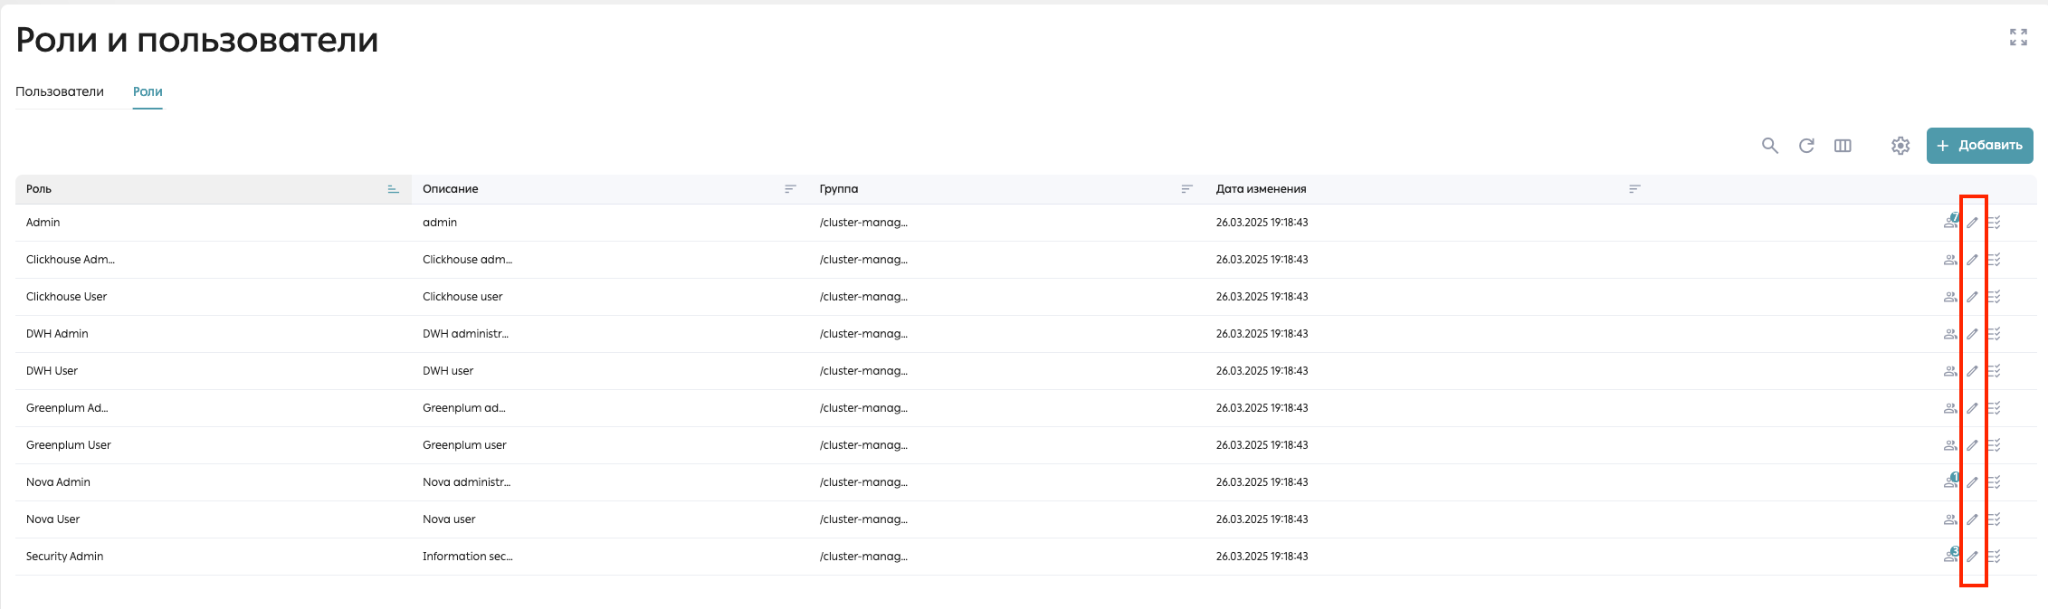The width and height of the screenshot is (2048, 609).
Task: Edit the Admin role with pencil icon
Action: pyautogui.click(x=1972, y=223)
